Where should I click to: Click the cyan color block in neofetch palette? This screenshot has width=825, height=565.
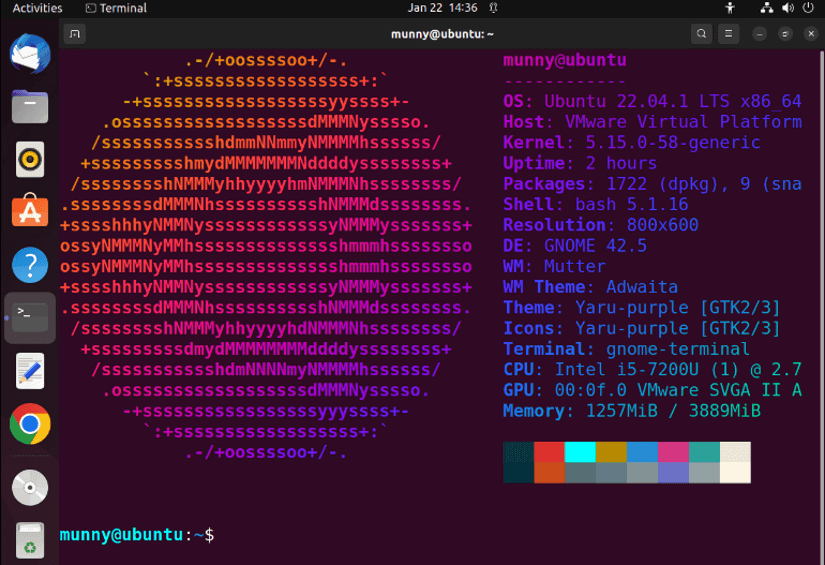coord(580,452)
